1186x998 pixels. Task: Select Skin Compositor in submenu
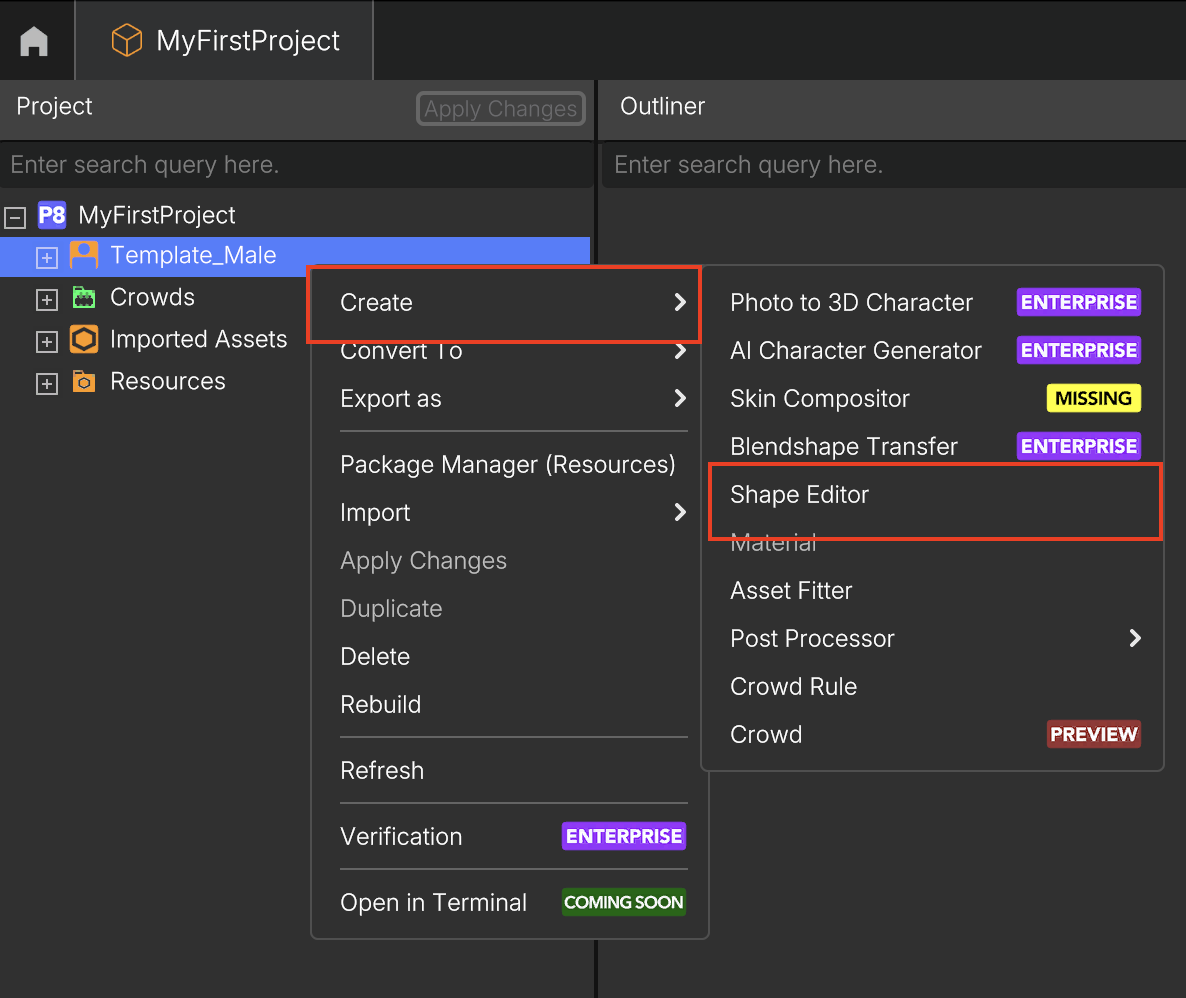click(x=932, y=399)
